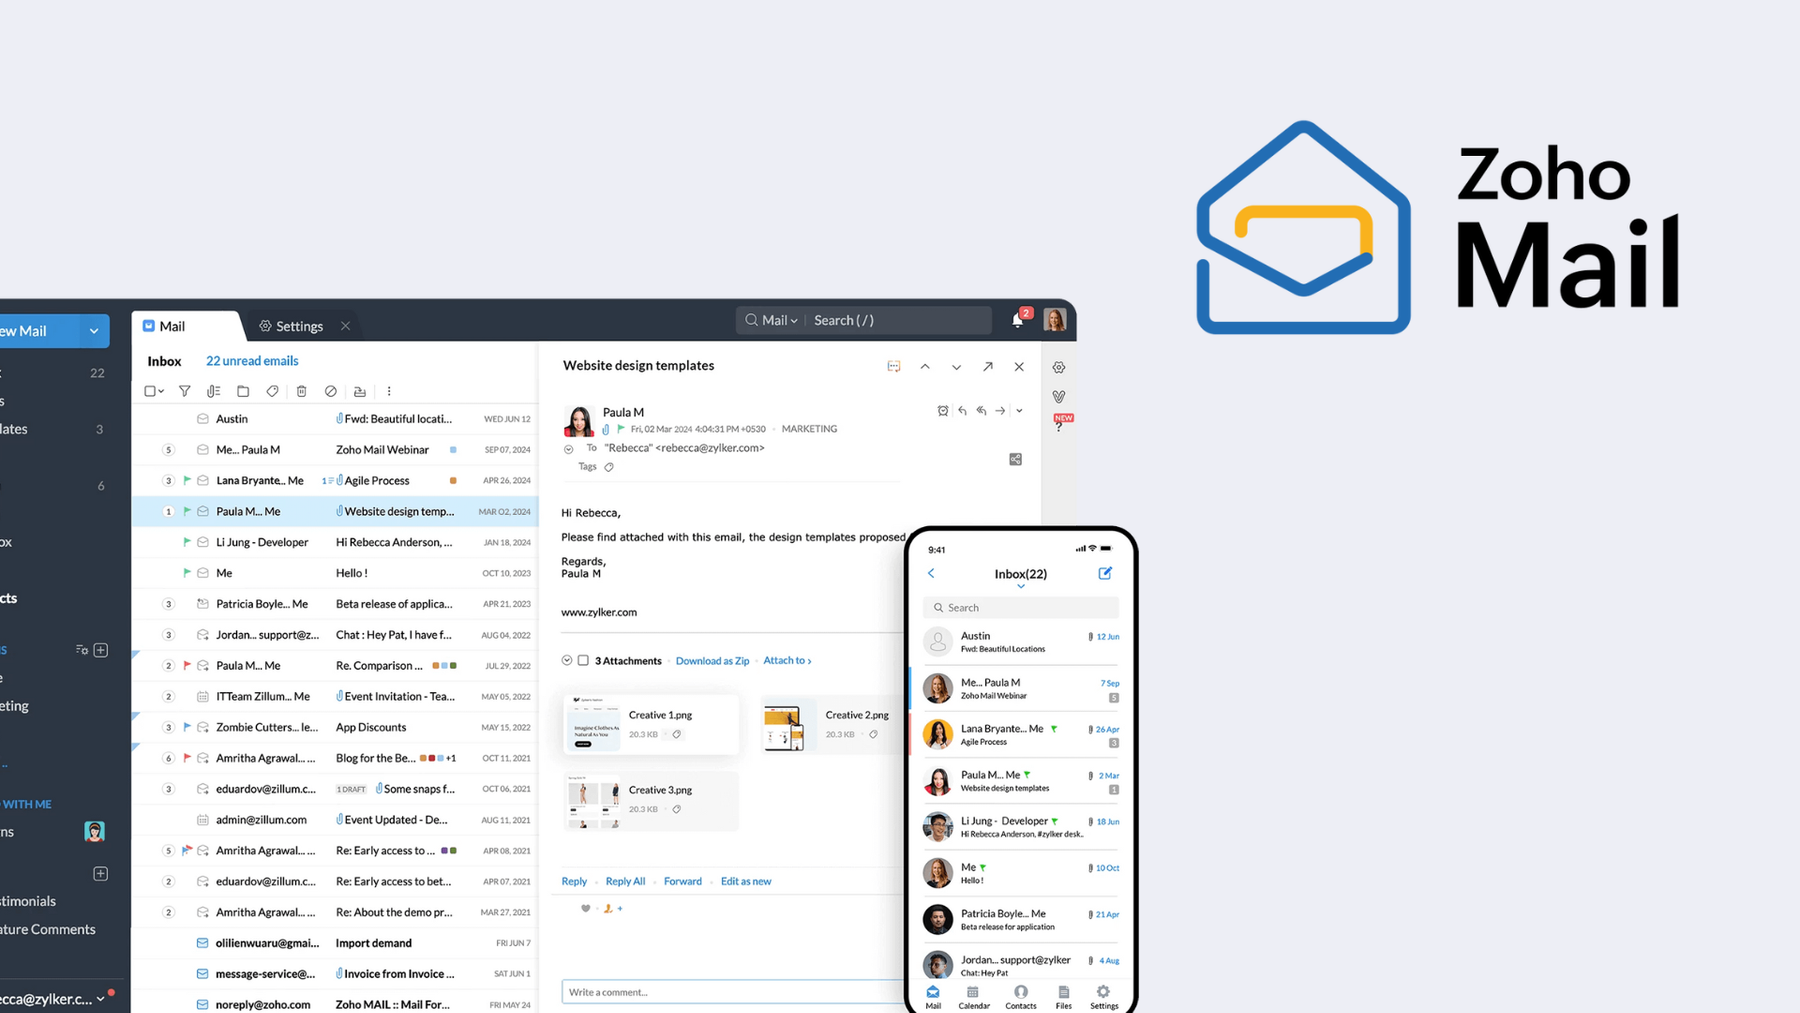Toggle read status envelope on Austin email

tap(203, 419)
